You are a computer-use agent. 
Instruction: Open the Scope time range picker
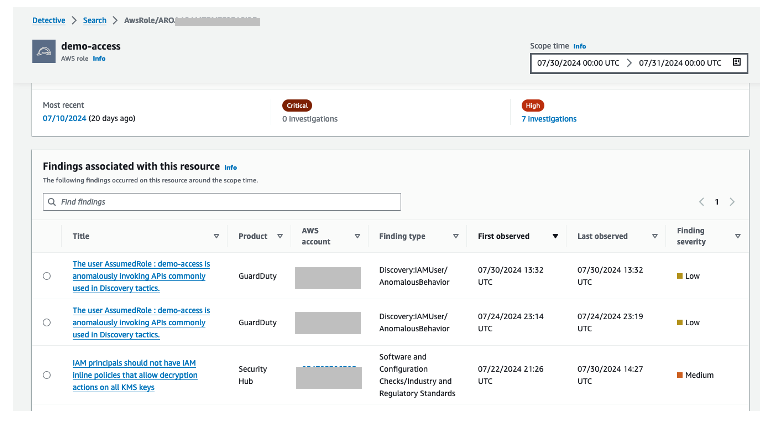[639, 63]
